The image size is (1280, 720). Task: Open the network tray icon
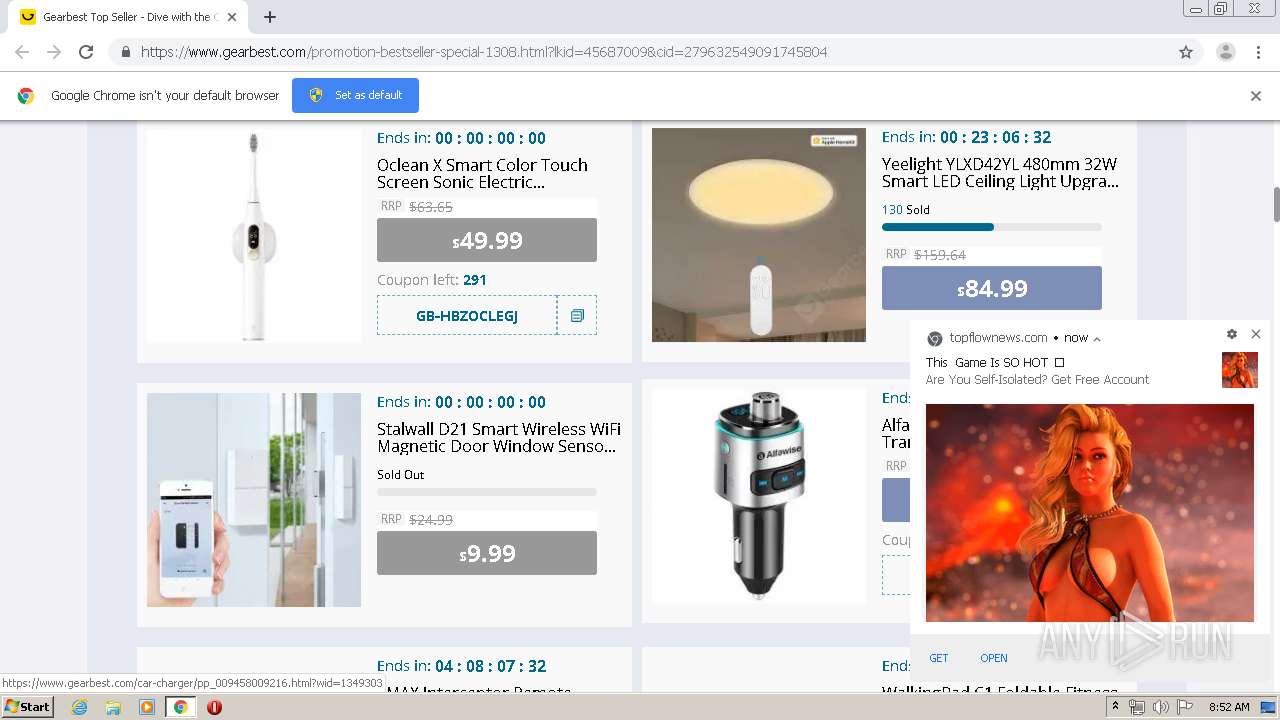click(1137, 707)
